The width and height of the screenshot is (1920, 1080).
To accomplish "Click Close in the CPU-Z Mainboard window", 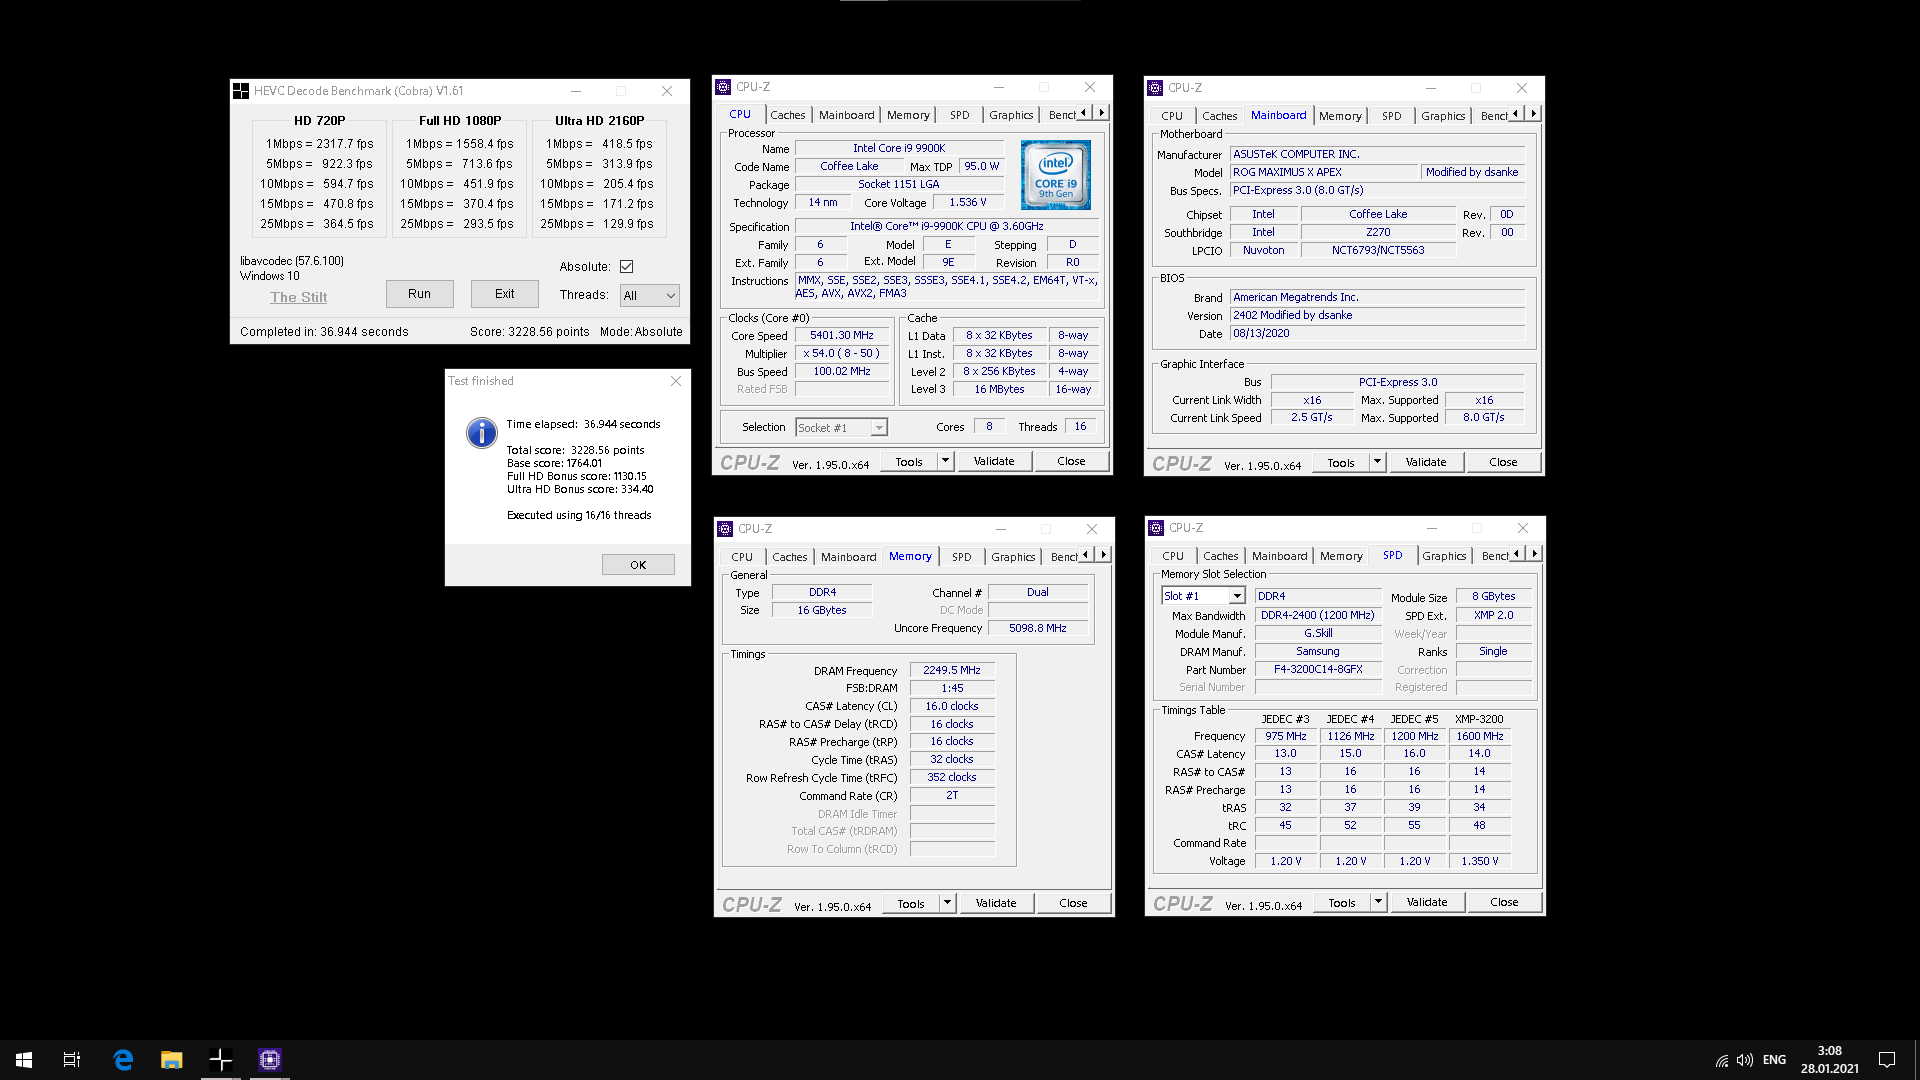I will click(x=1503, y=462).
